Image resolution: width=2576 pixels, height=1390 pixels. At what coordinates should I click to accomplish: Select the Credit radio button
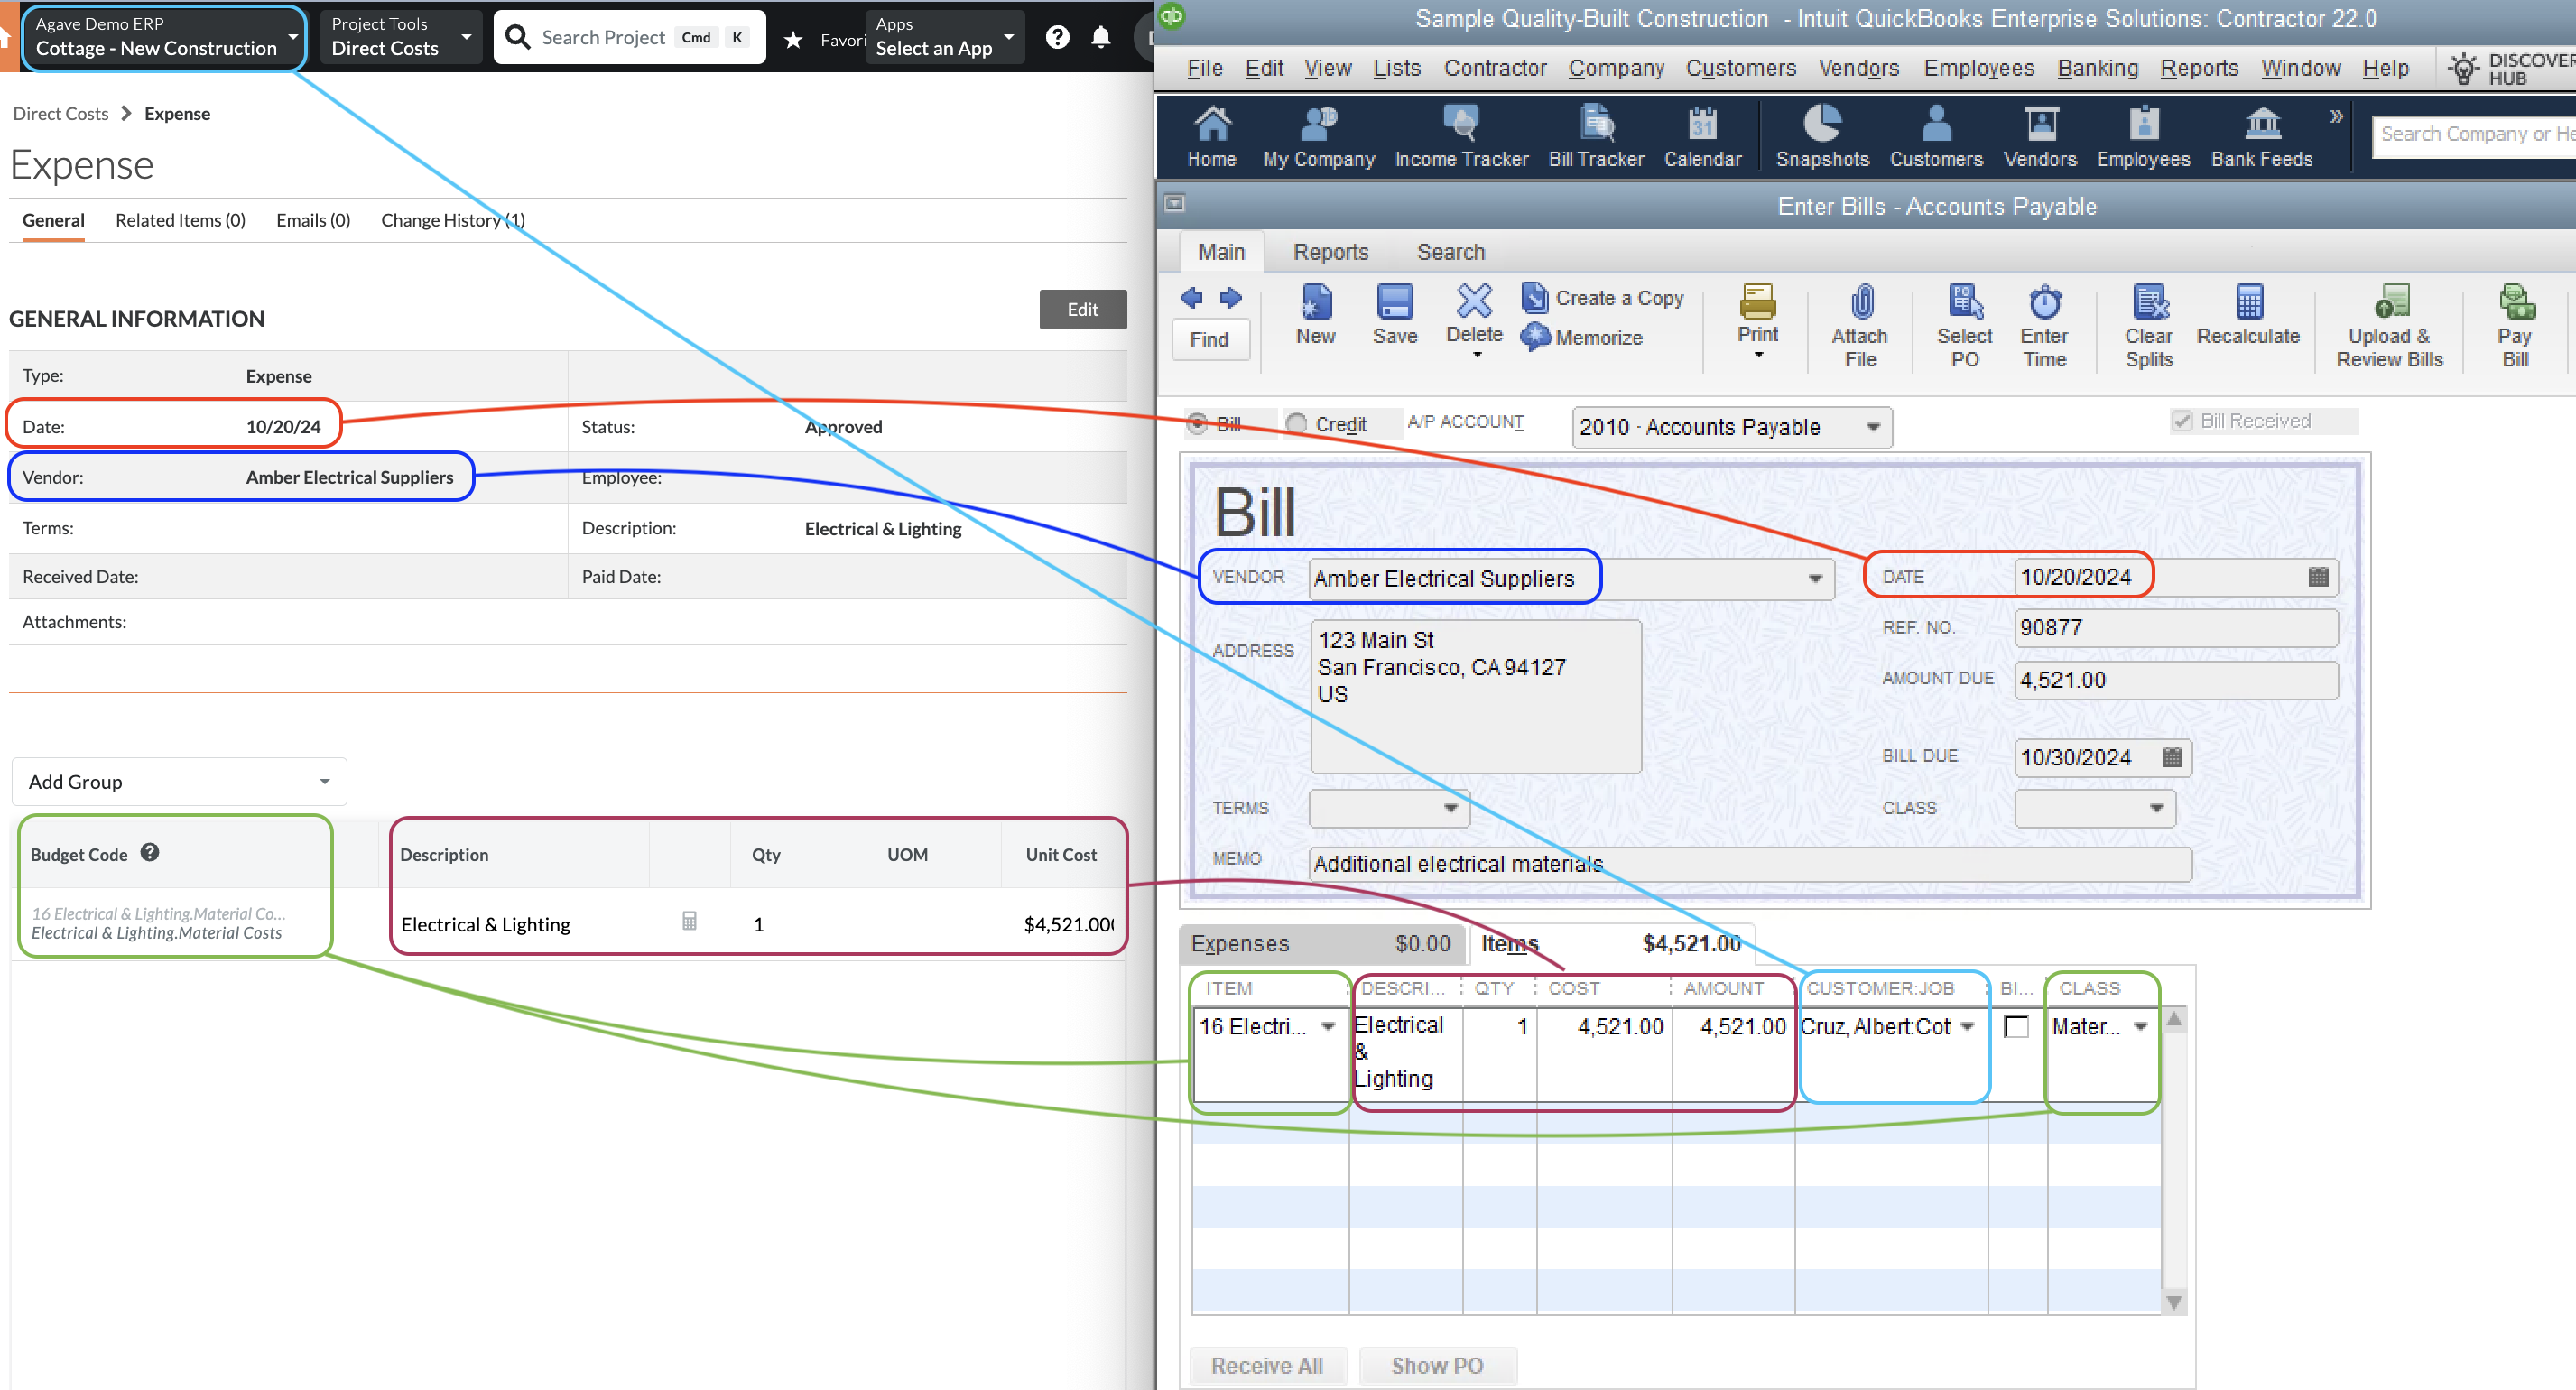point(1297,424)
